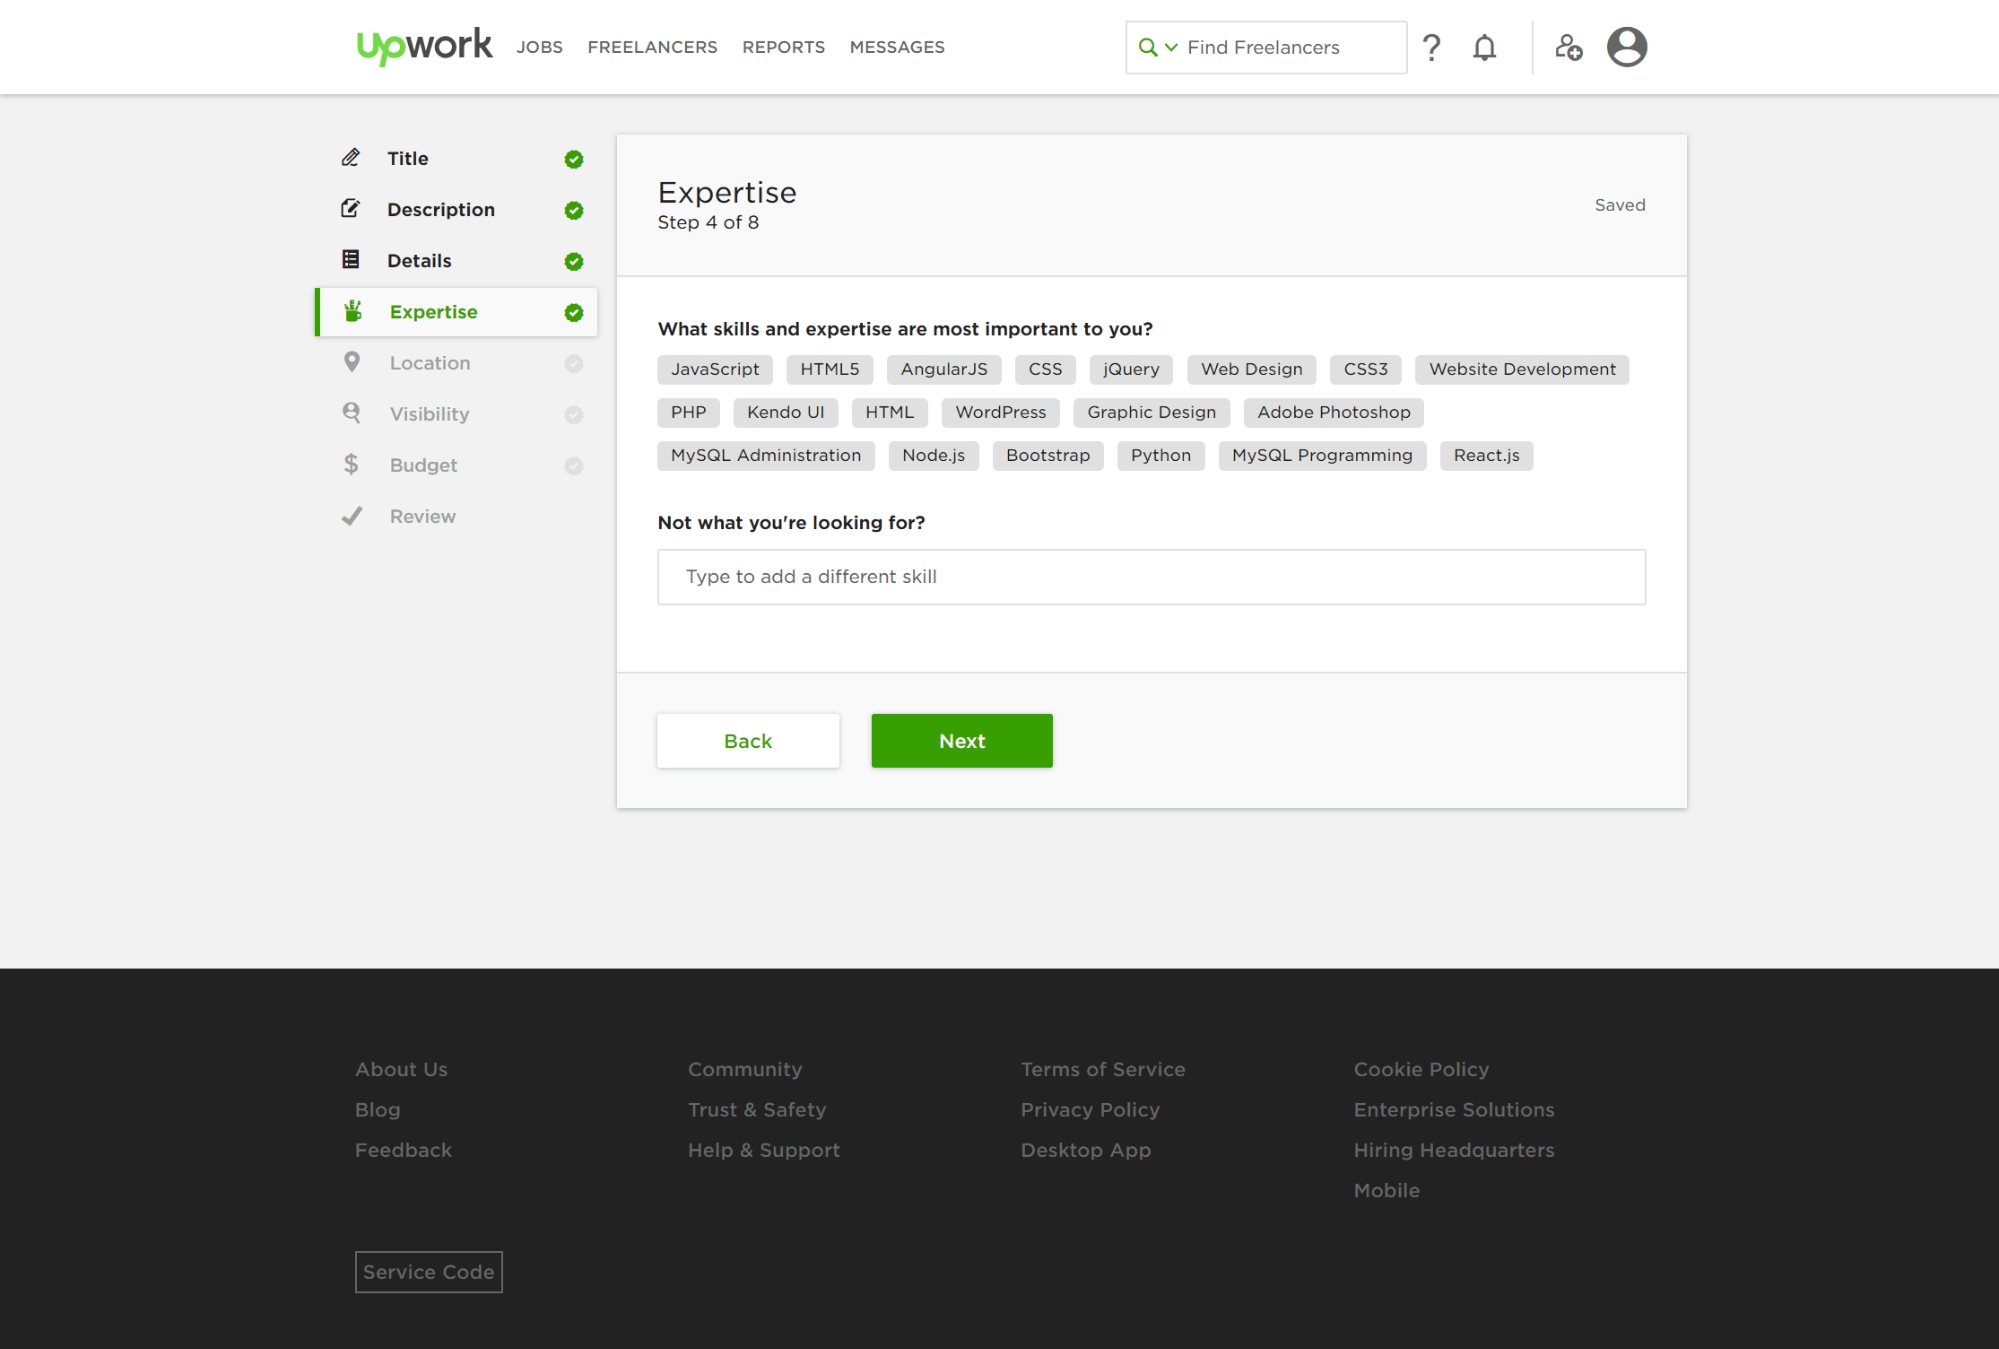Open the help question mark icon
Viewport: 1999px width, 1349px height.
point(1432,47)
